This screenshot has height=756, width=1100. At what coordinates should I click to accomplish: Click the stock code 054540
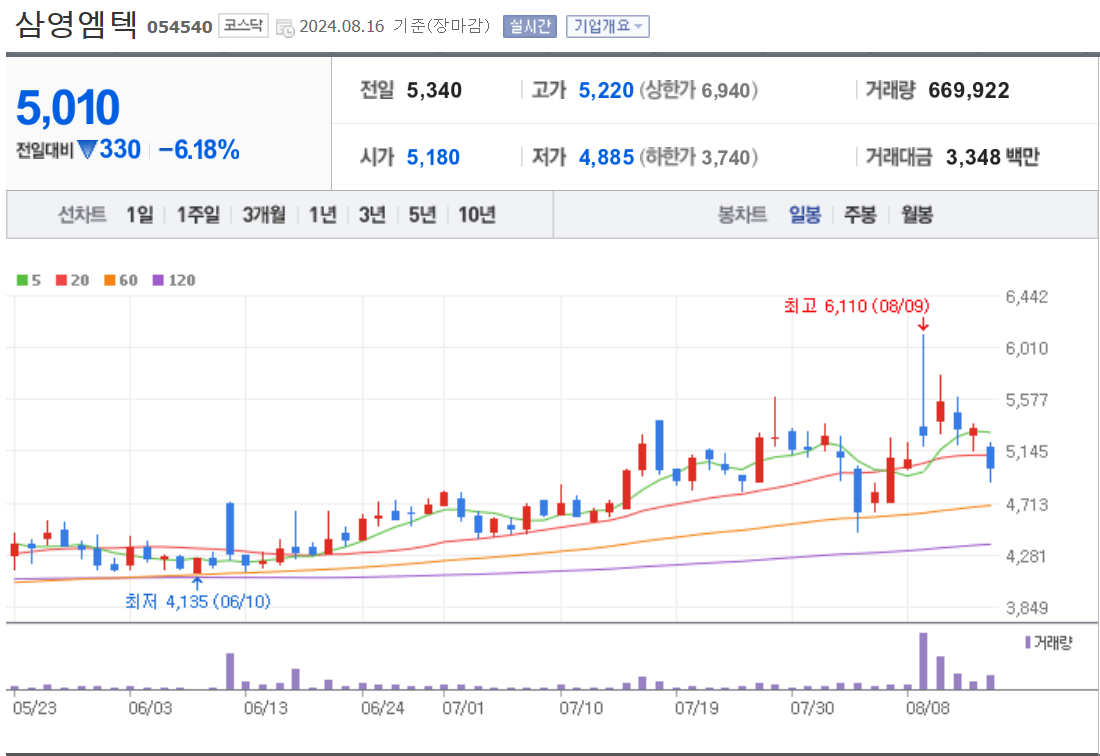point(180,27)
